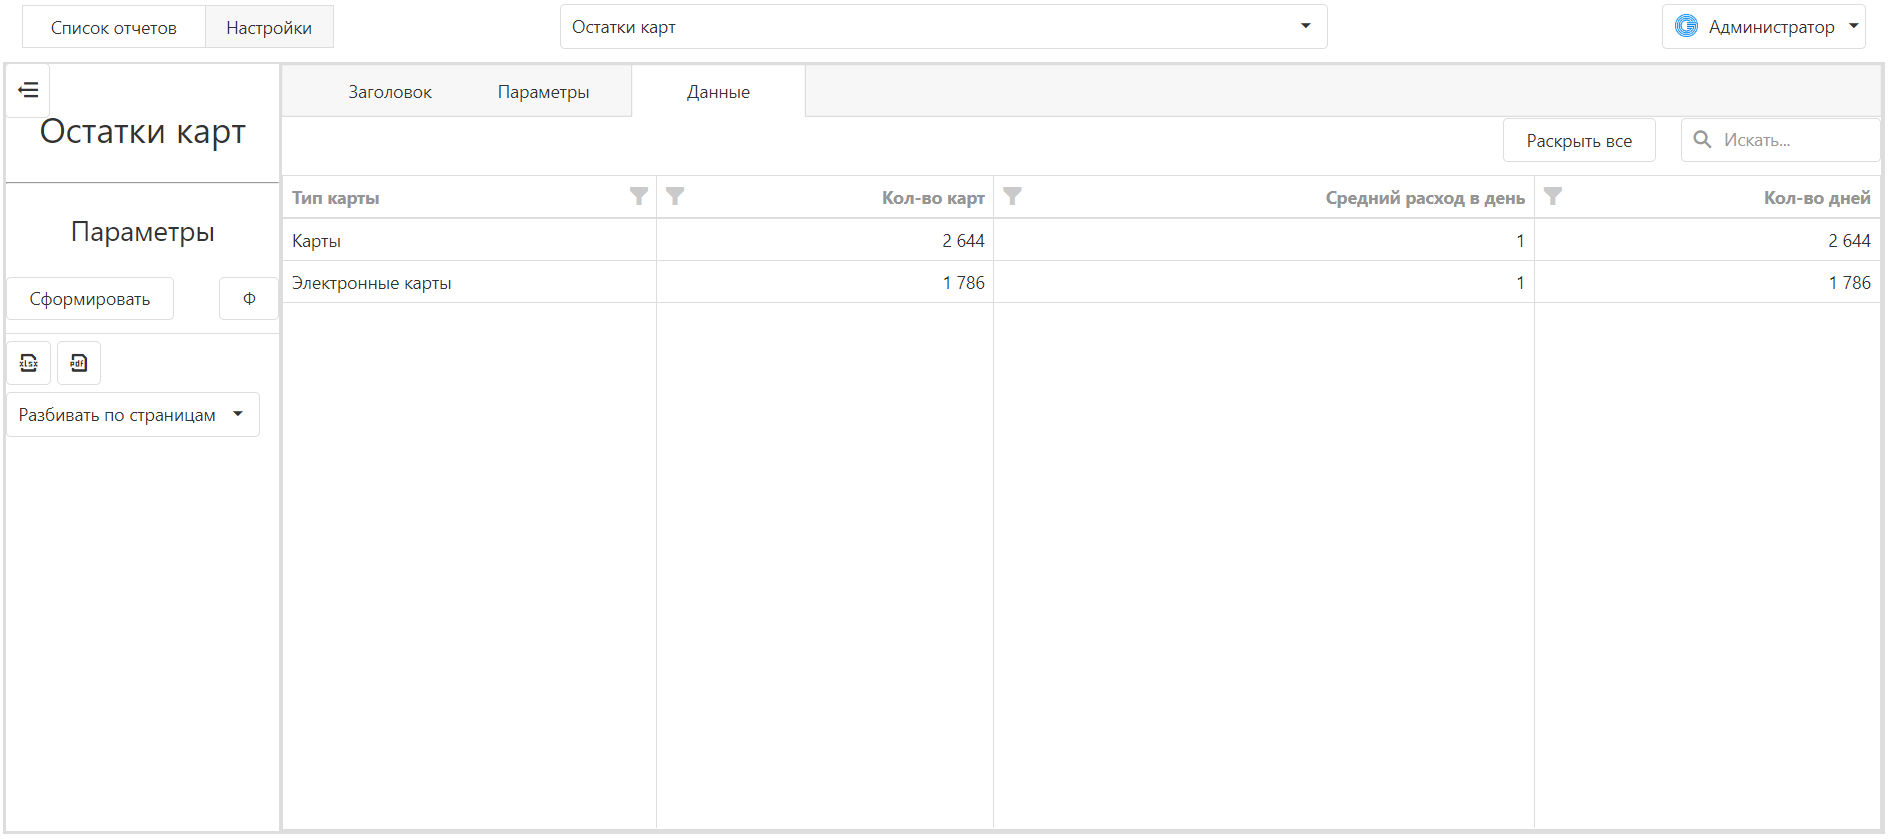Viewport: 1888px width, 839px height.
Task: Click the Параметры sidebar heading
Action: coord(143,232)
